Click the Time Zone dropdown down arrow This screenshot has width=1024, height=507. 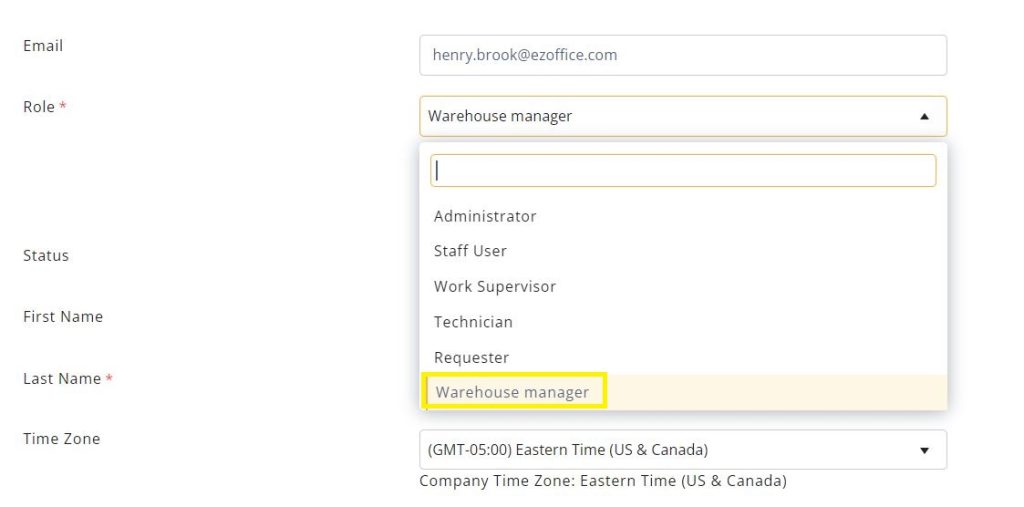[x=924, y=450]
